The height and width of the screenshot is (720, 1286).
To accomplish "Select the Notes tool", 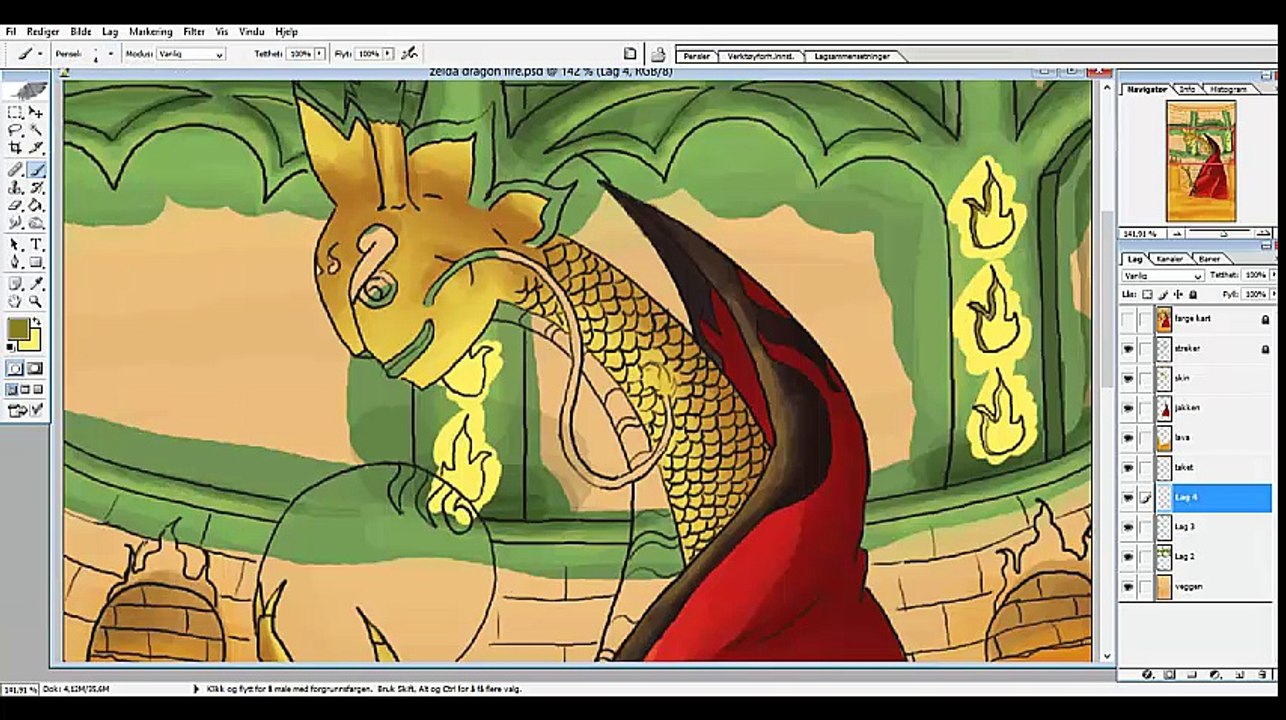I will pos(15,284).
